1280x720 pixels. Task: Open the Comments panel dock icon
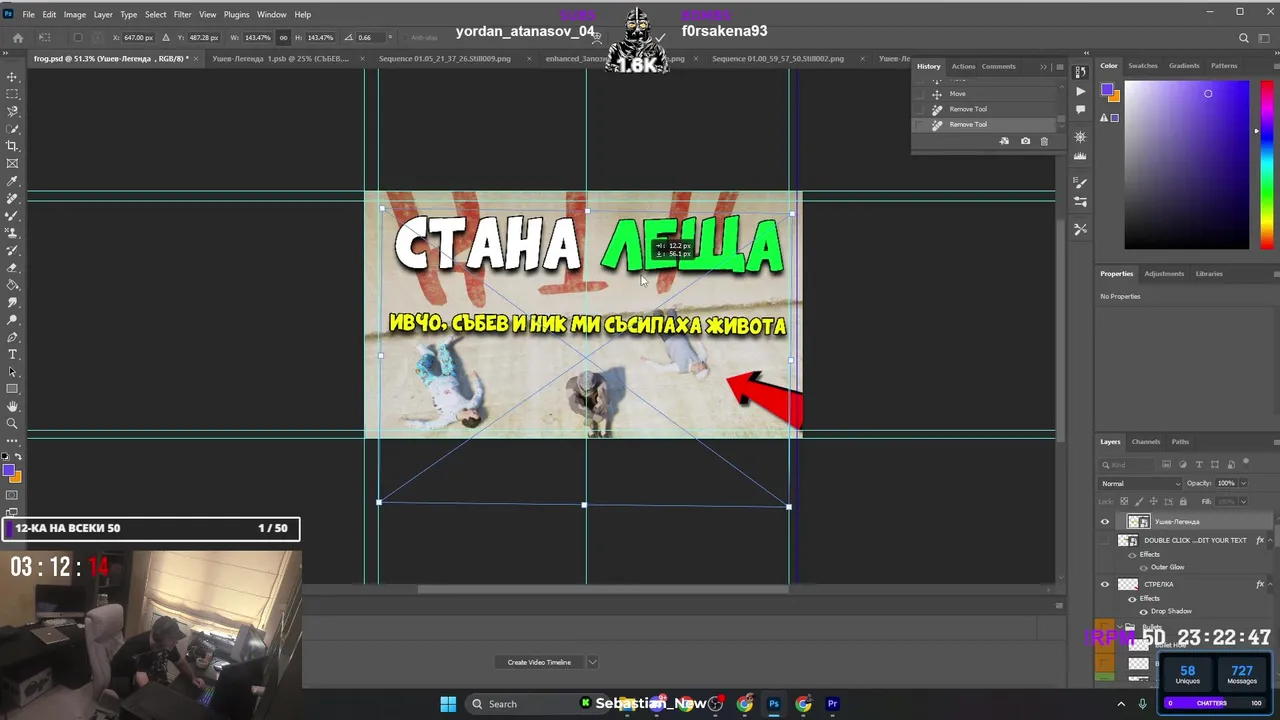(1080, 109)
